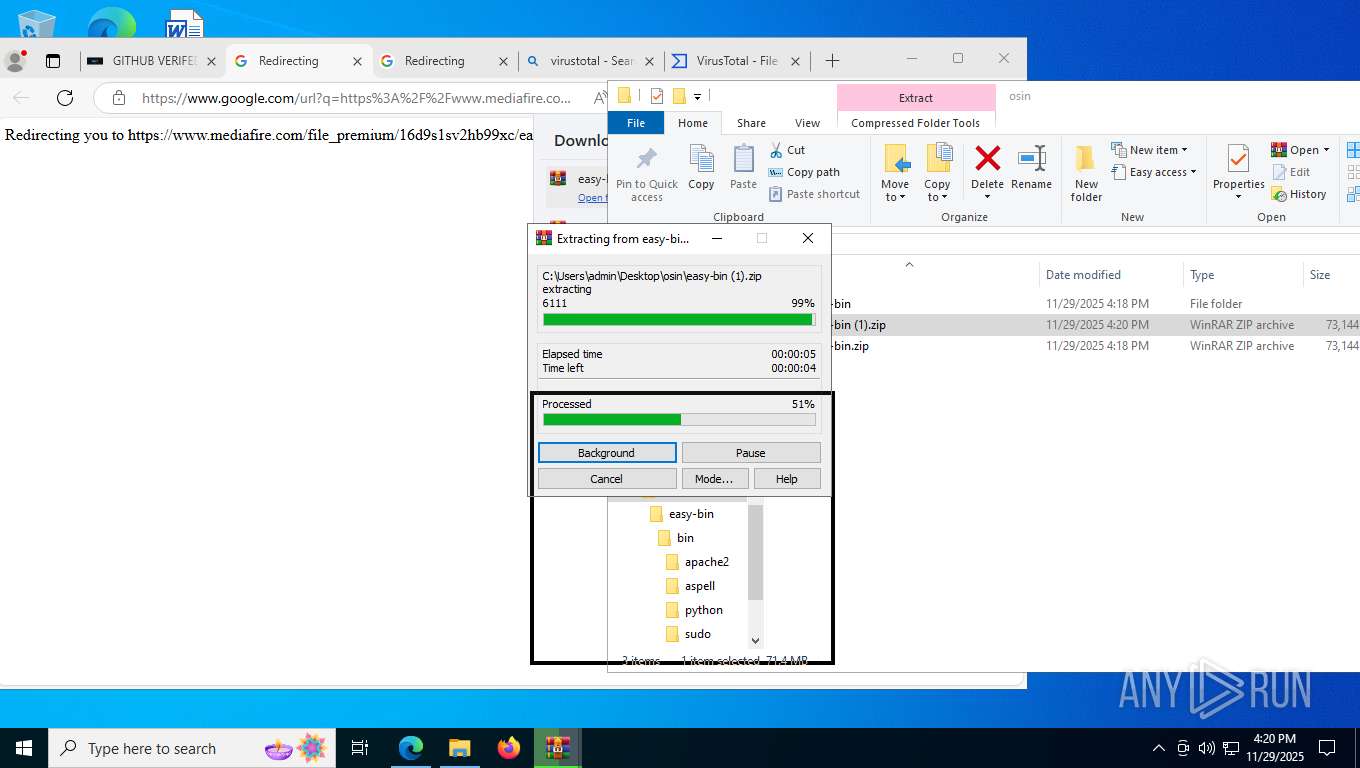Close the GITHUB VERIFIED tab
The height and width of the screenshot is (768, 1360).
pos(211,61)
